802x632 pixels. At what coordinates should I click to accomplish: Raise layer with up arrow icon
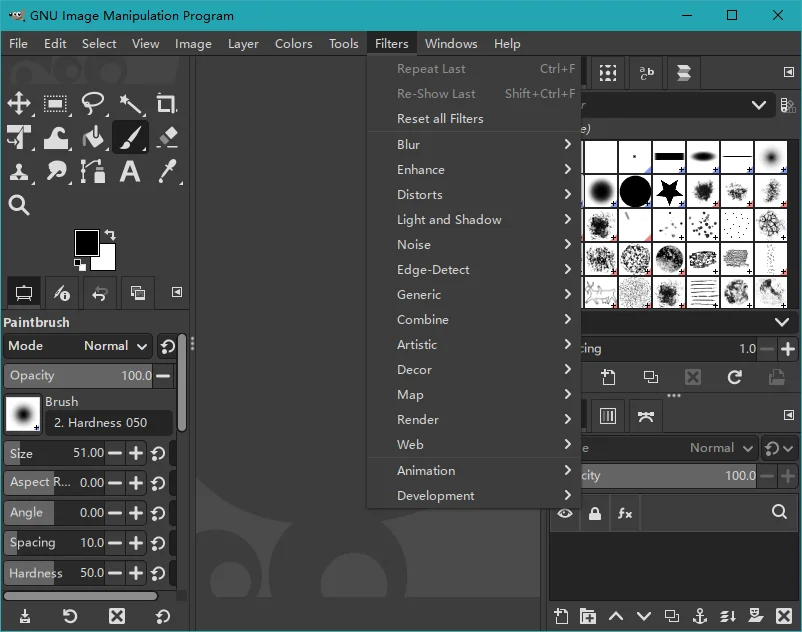click(x=616, y=616)
